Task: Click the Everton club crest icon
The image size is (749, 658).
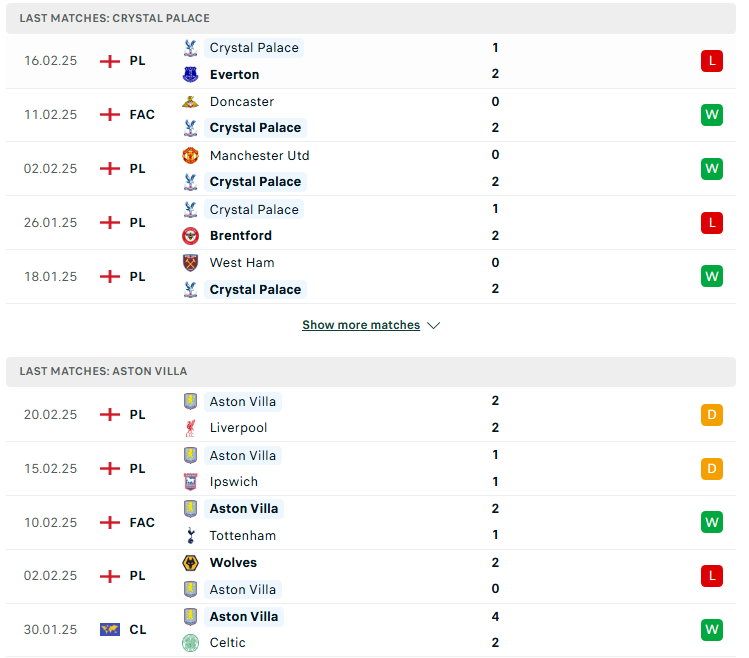Action: [x=190, y=74]
